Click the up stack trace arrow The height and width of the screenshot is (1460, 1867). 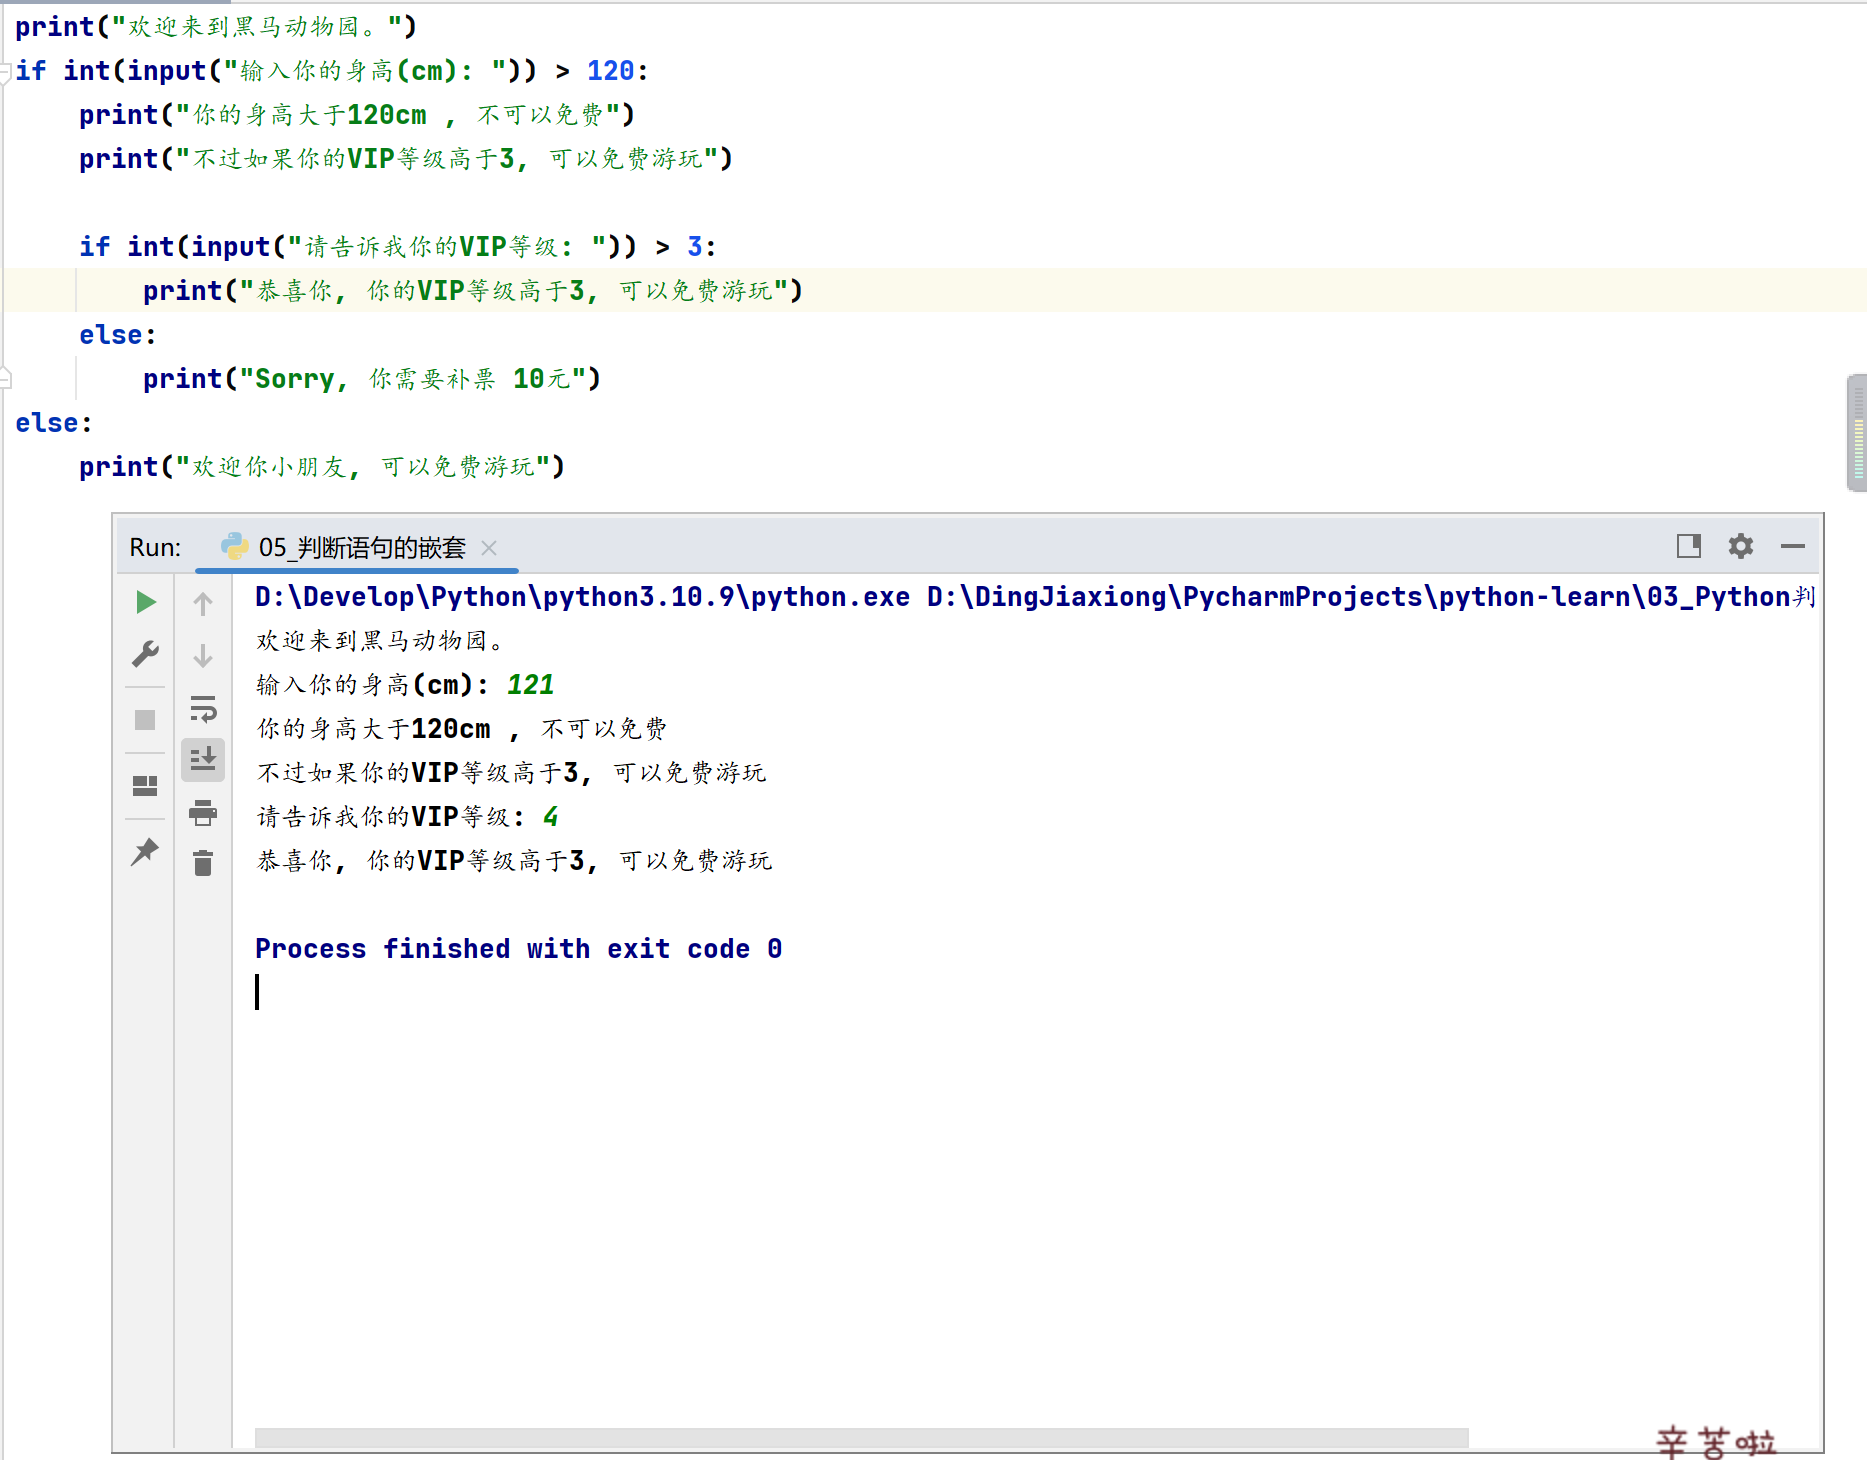coord(203,604)
